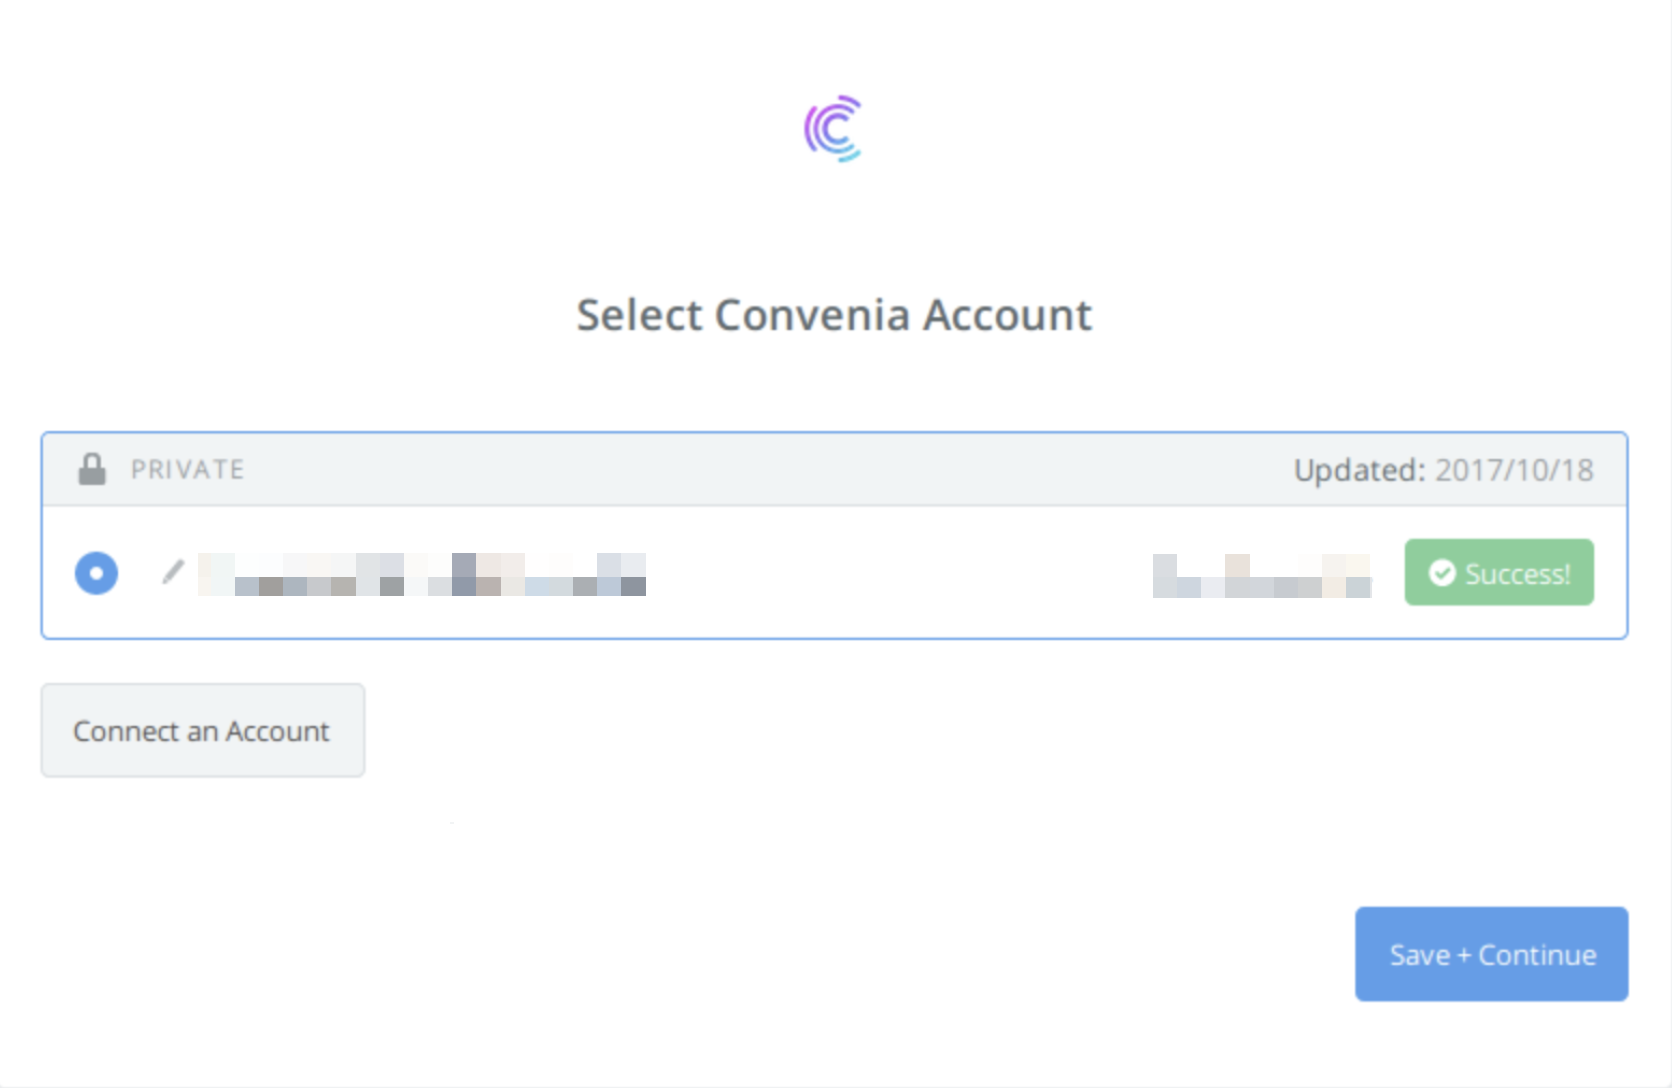Click the word Save in the blue button
Viewport: 1672px width, 1088px height.
(1420, 955)
